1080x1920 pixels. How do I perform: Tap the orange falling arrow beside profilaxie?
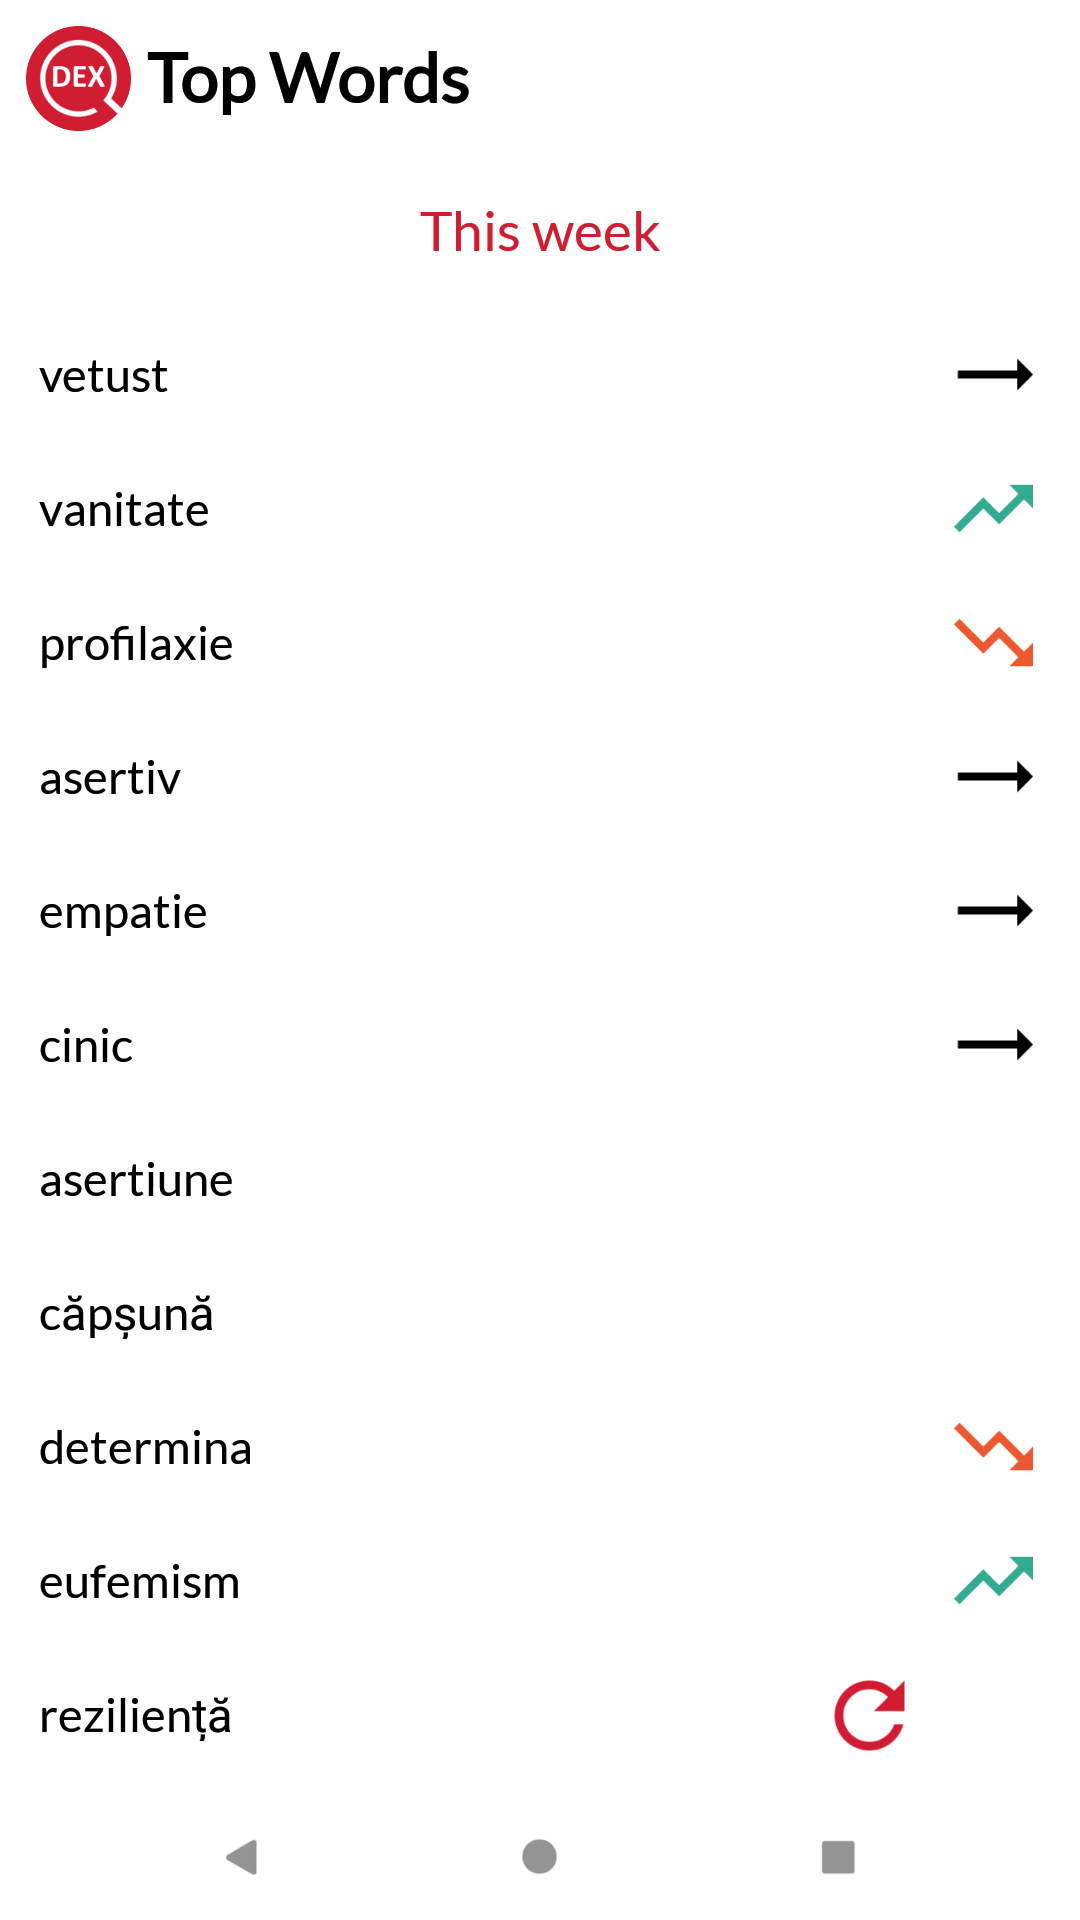(994, 642)
